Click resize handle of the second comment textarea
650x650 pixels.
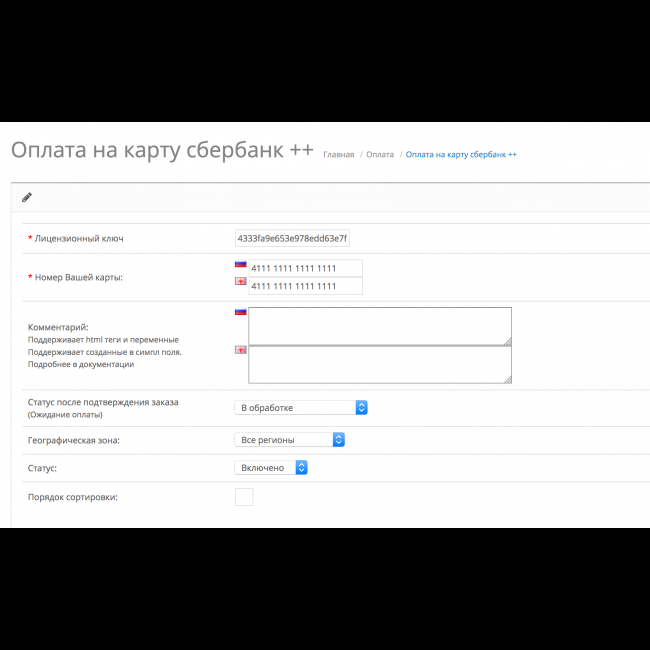pos(507,379)
